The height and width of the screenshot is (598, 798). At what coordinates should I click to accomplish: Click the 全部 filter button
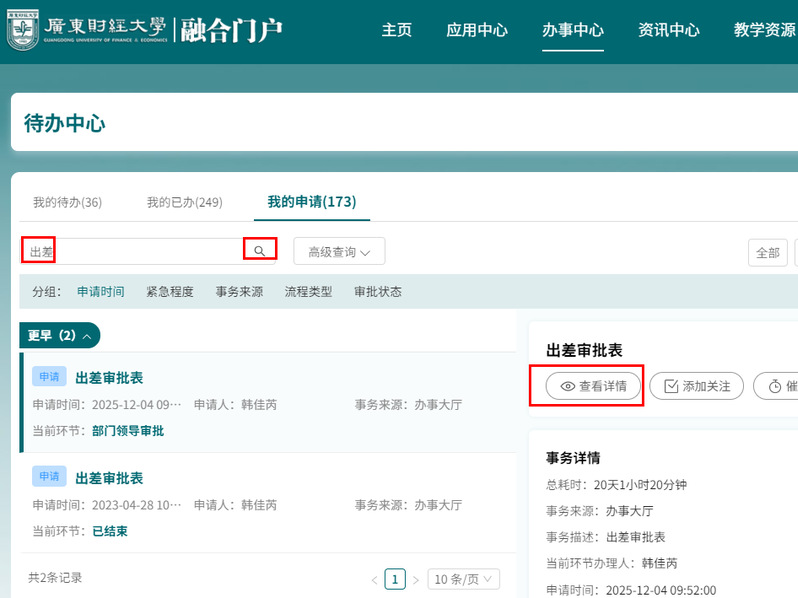click(x=767, y=253)
